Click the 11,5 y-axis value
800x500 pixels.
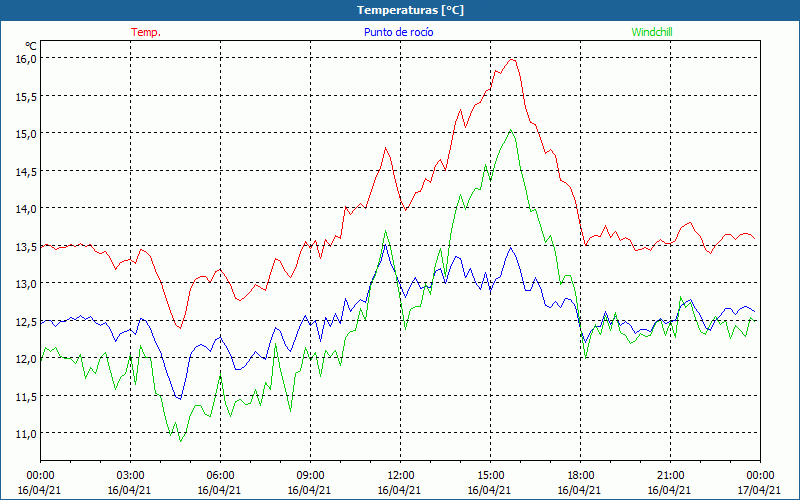pyautogui.click(x=26, y=396)
